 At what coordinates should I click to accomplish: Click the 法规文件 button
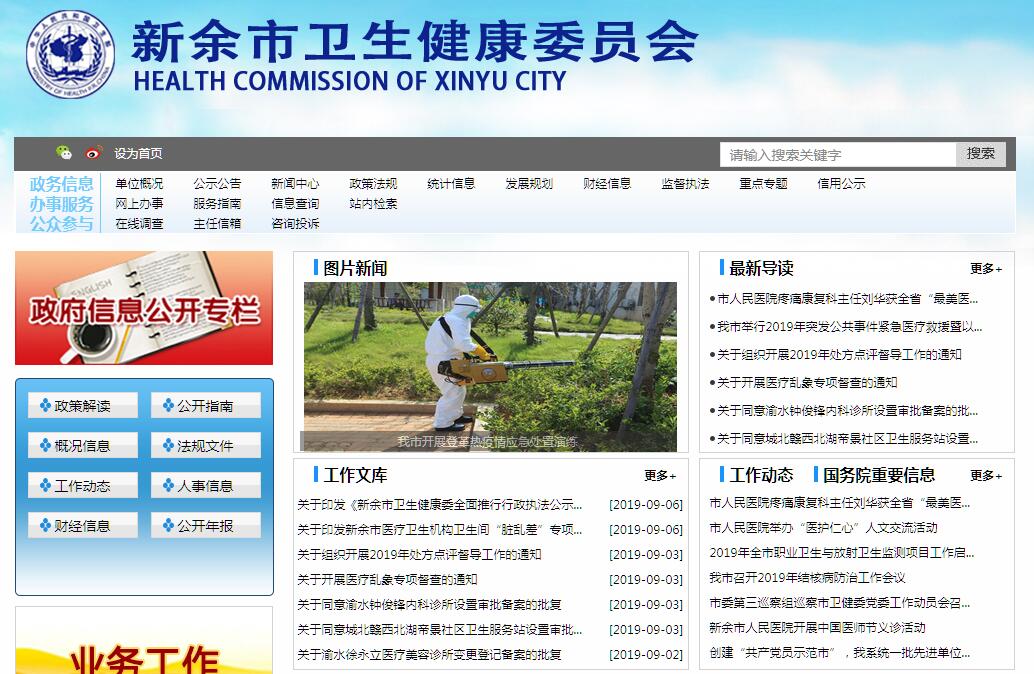coord(206,446)
